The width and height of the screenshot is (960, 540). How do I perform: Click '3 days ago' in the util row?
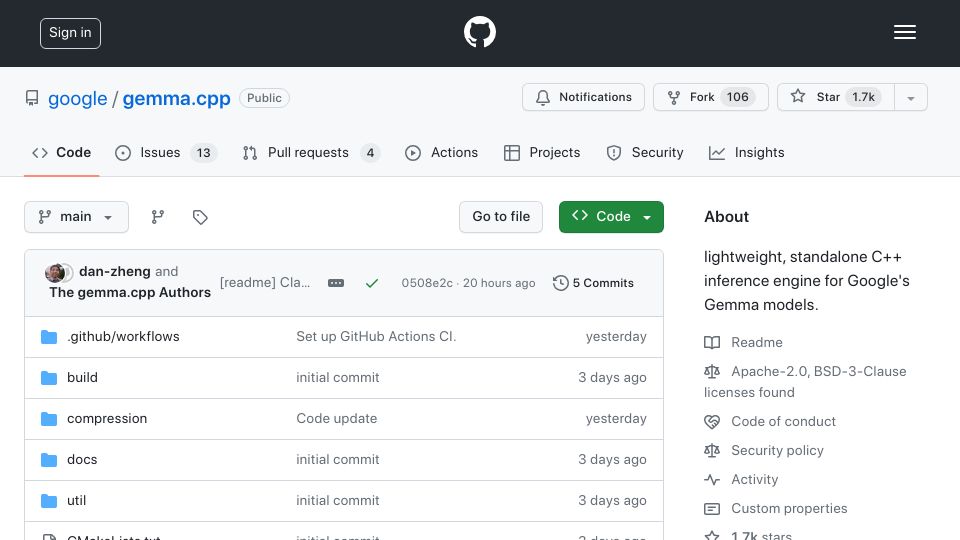pyautogui.click(x=612, y=501)
